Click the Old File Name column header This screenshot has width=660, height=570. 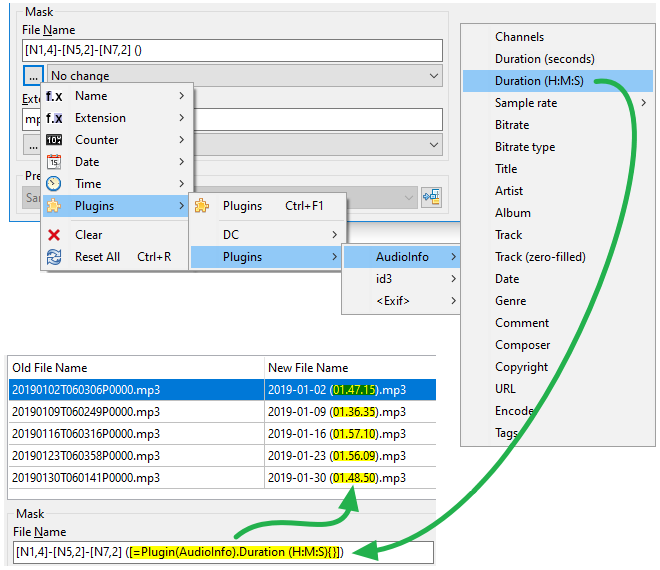(x=134, y=368)
